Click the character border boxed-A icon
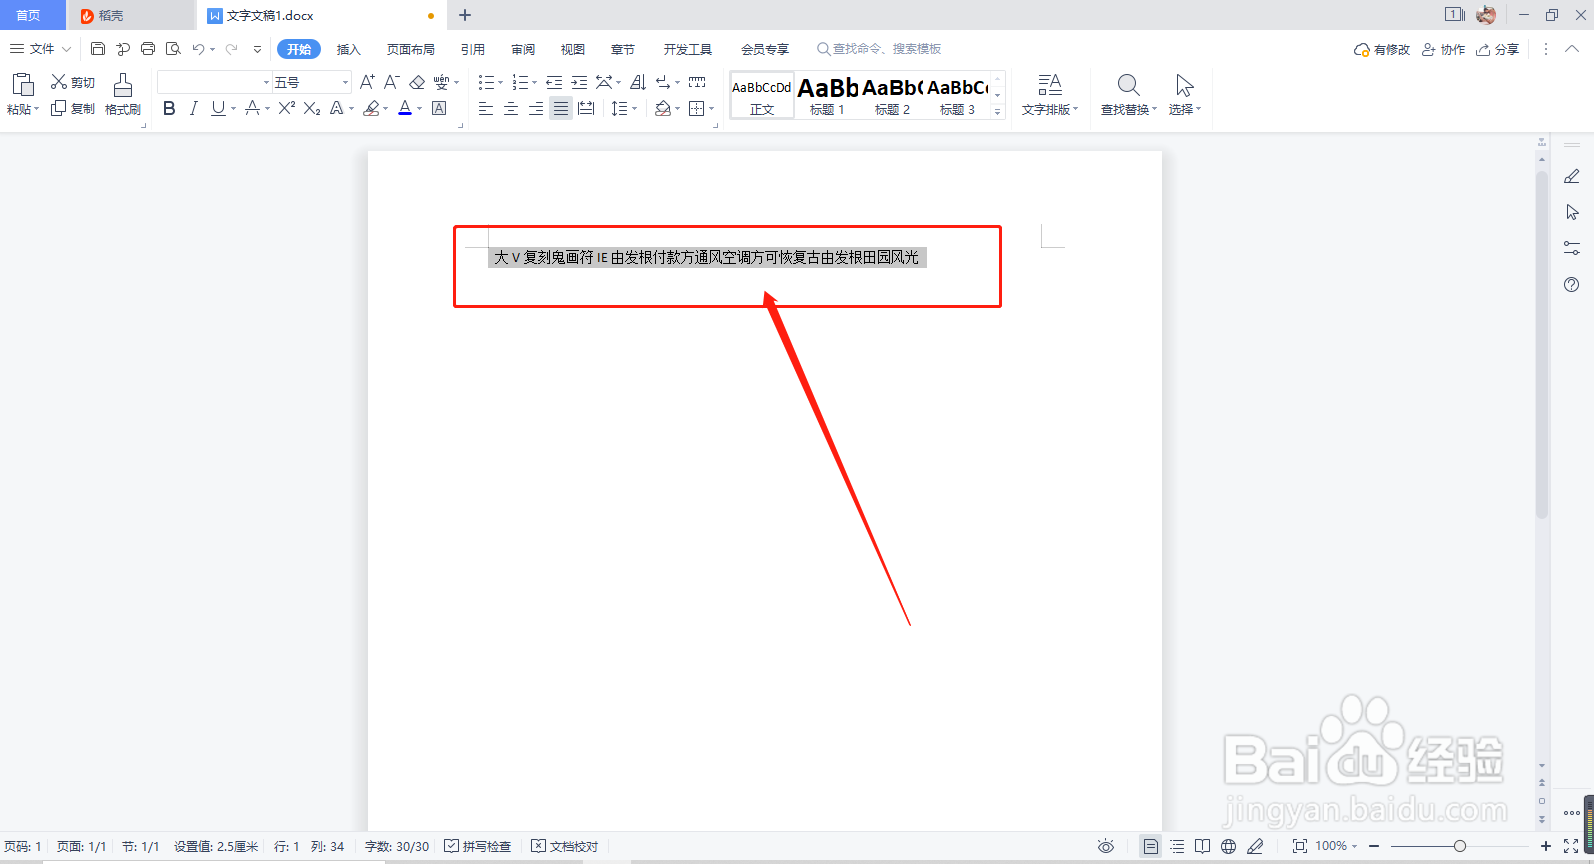 point(439,108)
